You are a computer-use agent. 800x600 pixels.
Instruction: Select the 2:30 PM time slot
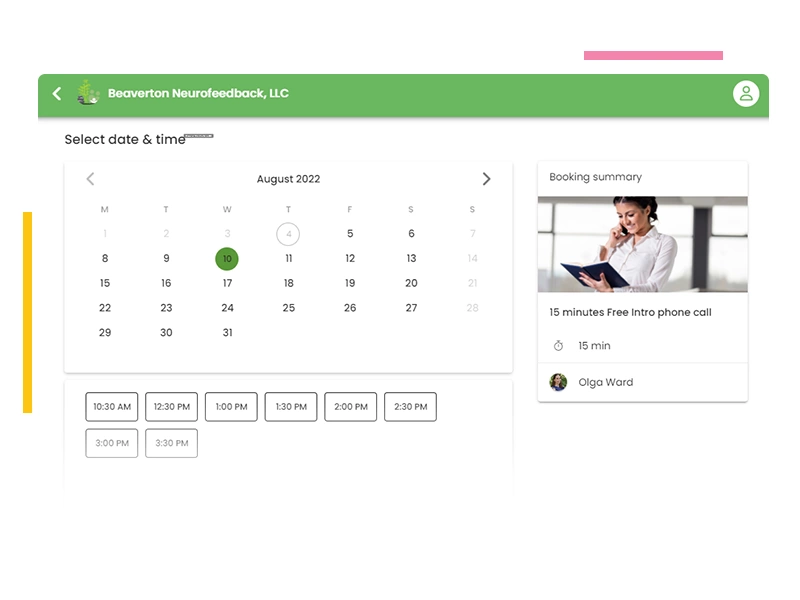tap(410, 407)
